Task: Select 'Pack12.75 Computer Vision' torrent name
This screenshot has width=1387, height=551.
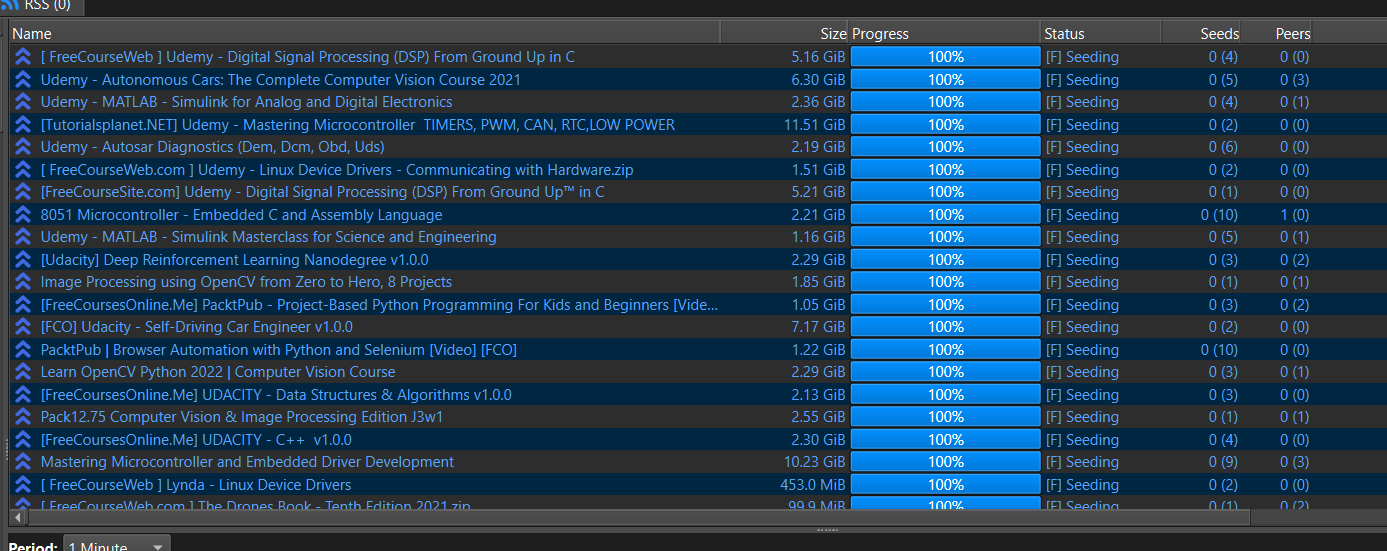Action: (x=242, y=417)
